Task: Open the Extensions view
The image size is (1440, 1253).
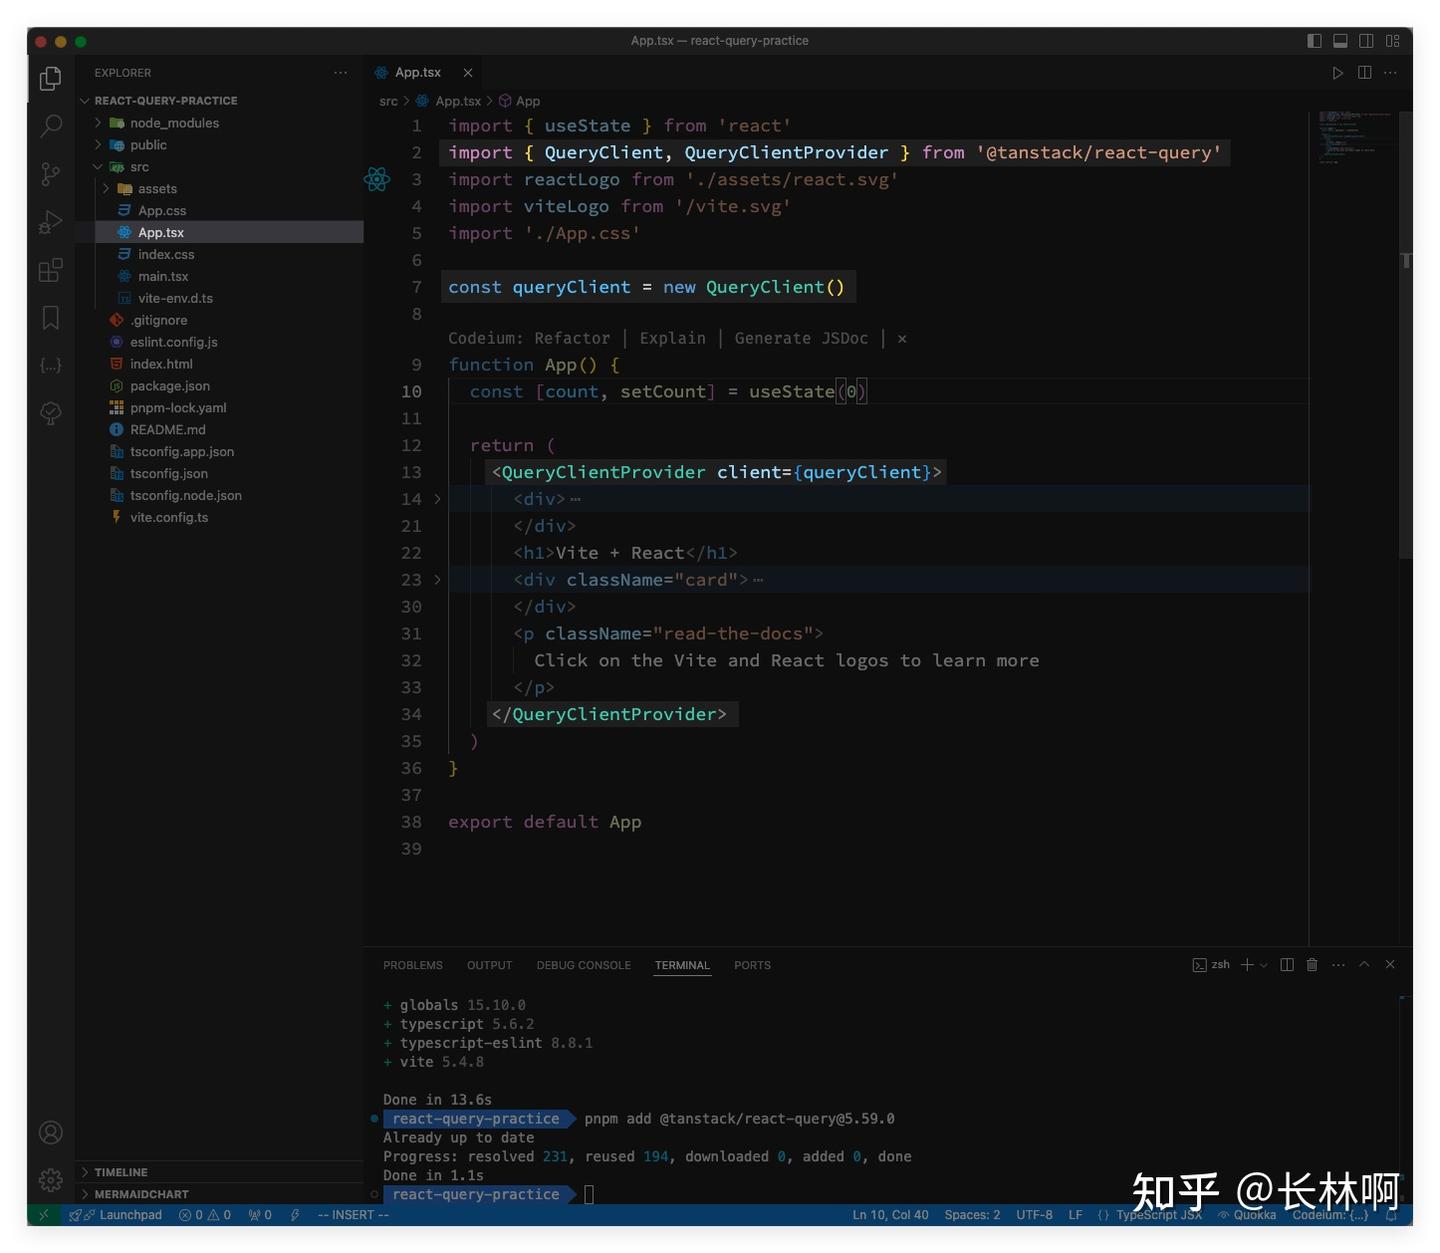Action: click(x=49, y=270)
